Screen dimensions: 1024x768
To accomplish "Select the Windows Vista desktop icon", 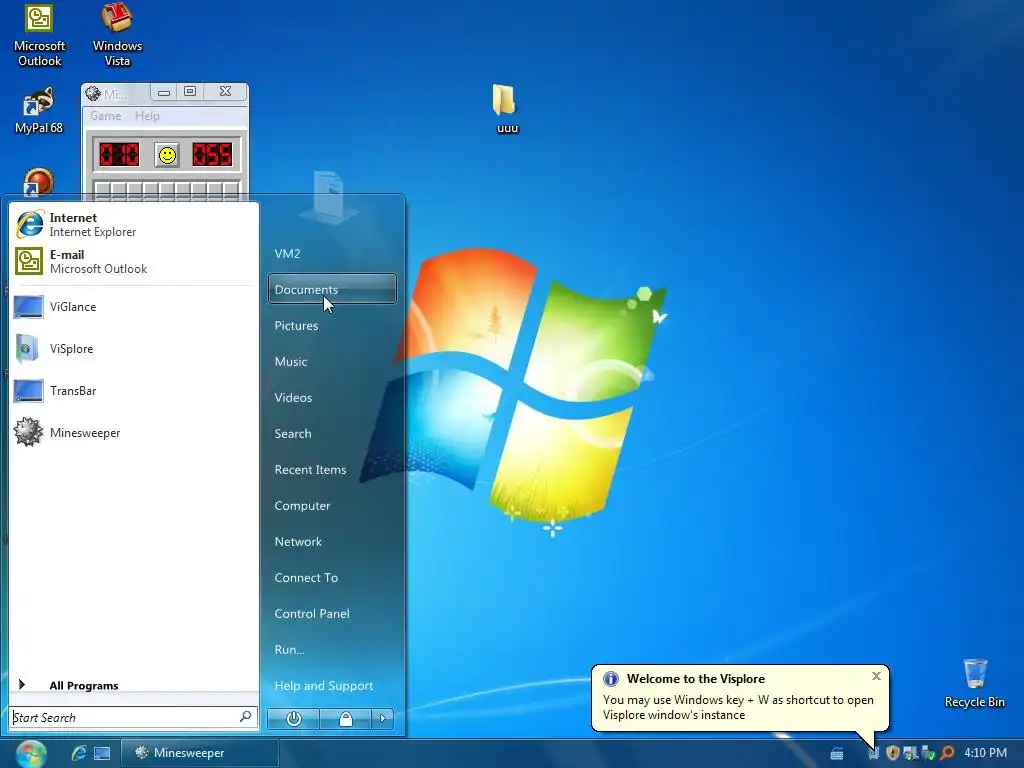I will 117,35.
